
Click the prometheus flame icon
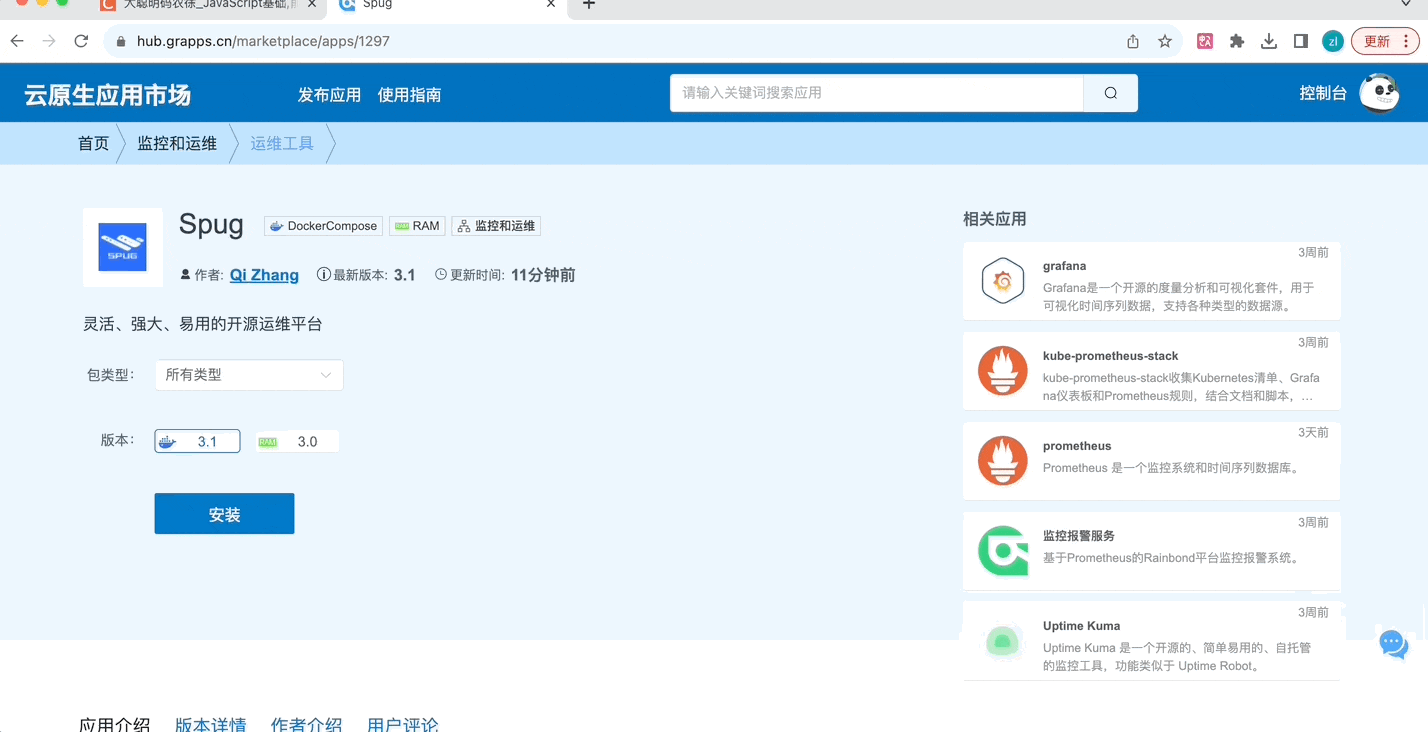[1003, 461]
